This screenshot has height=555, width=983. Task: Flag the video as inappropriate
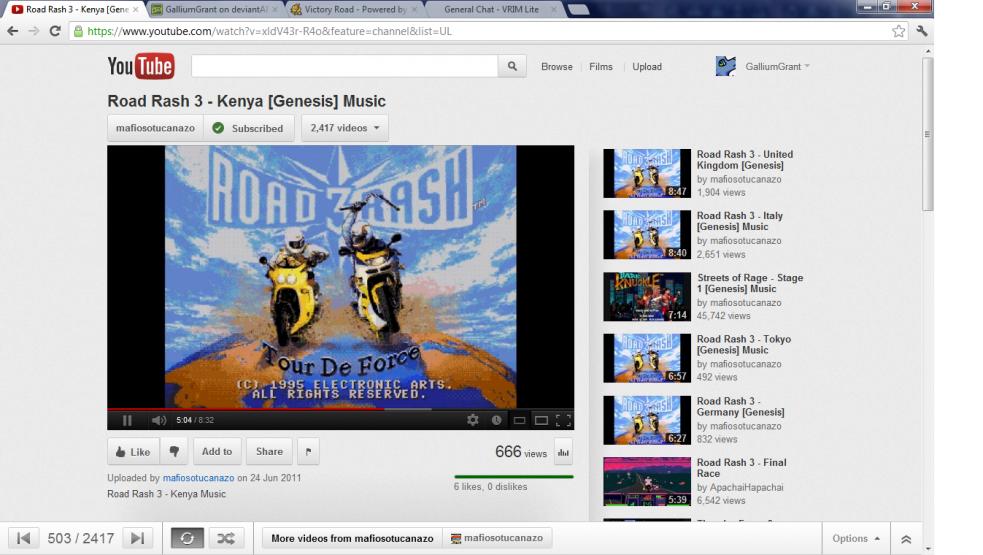click(308, 452)
